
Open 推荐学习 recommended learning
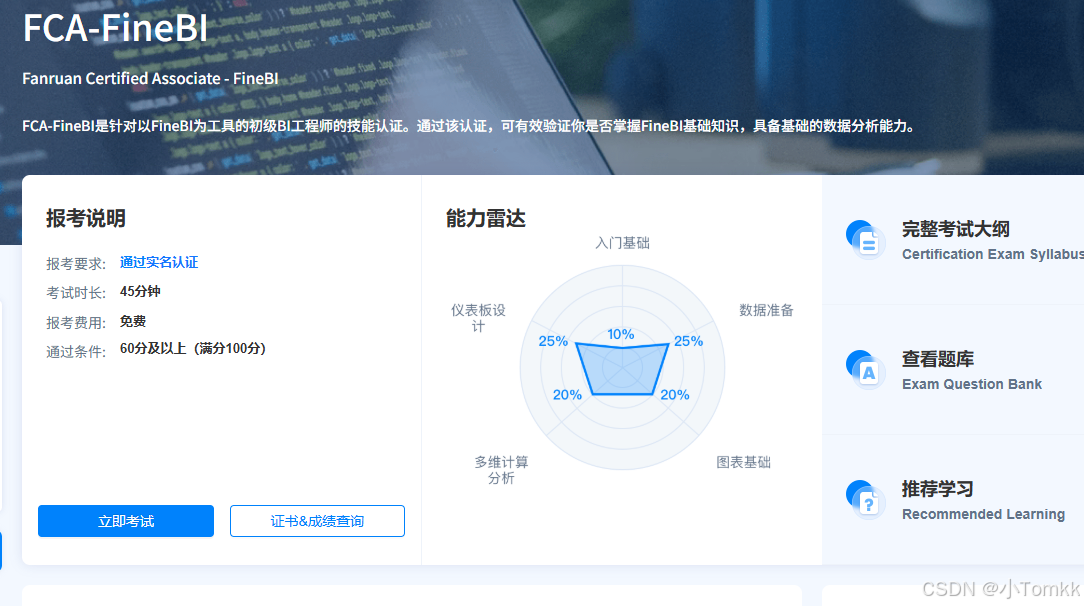coord(937,489)
